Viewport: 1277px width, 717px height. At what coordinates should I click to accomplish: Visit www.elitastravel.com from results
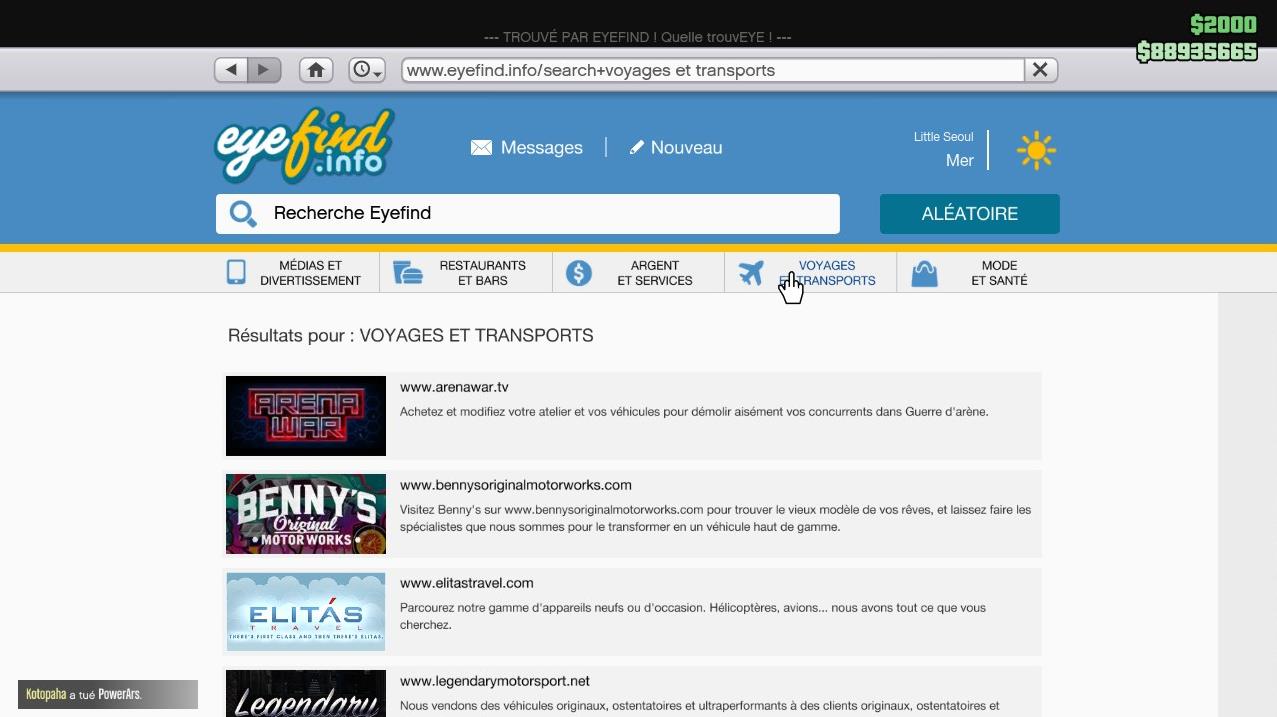466,582
